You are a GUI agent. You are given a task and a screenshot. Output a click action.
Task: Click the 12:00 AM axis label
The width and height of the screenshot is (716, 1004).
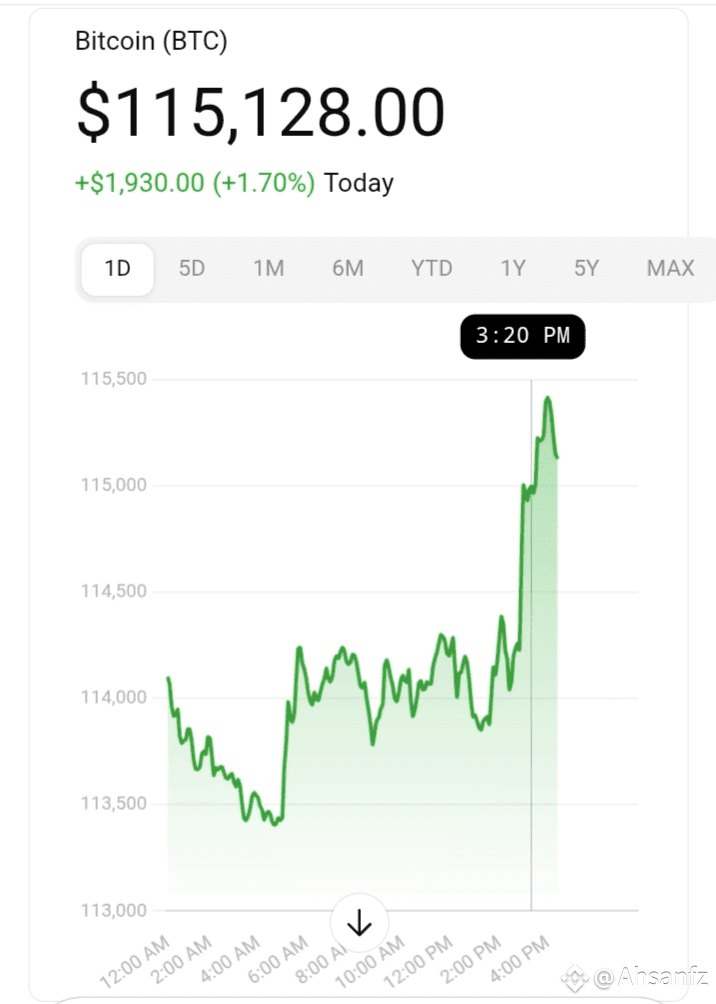coord(136,960)
